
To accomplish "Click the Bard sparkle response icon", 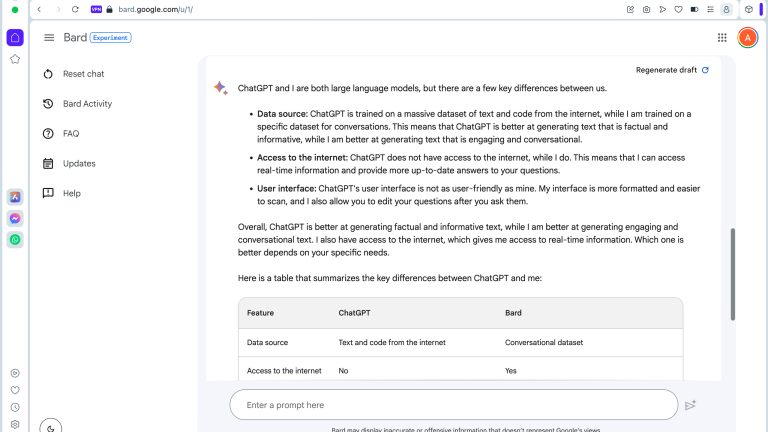I will pos(220,88).
